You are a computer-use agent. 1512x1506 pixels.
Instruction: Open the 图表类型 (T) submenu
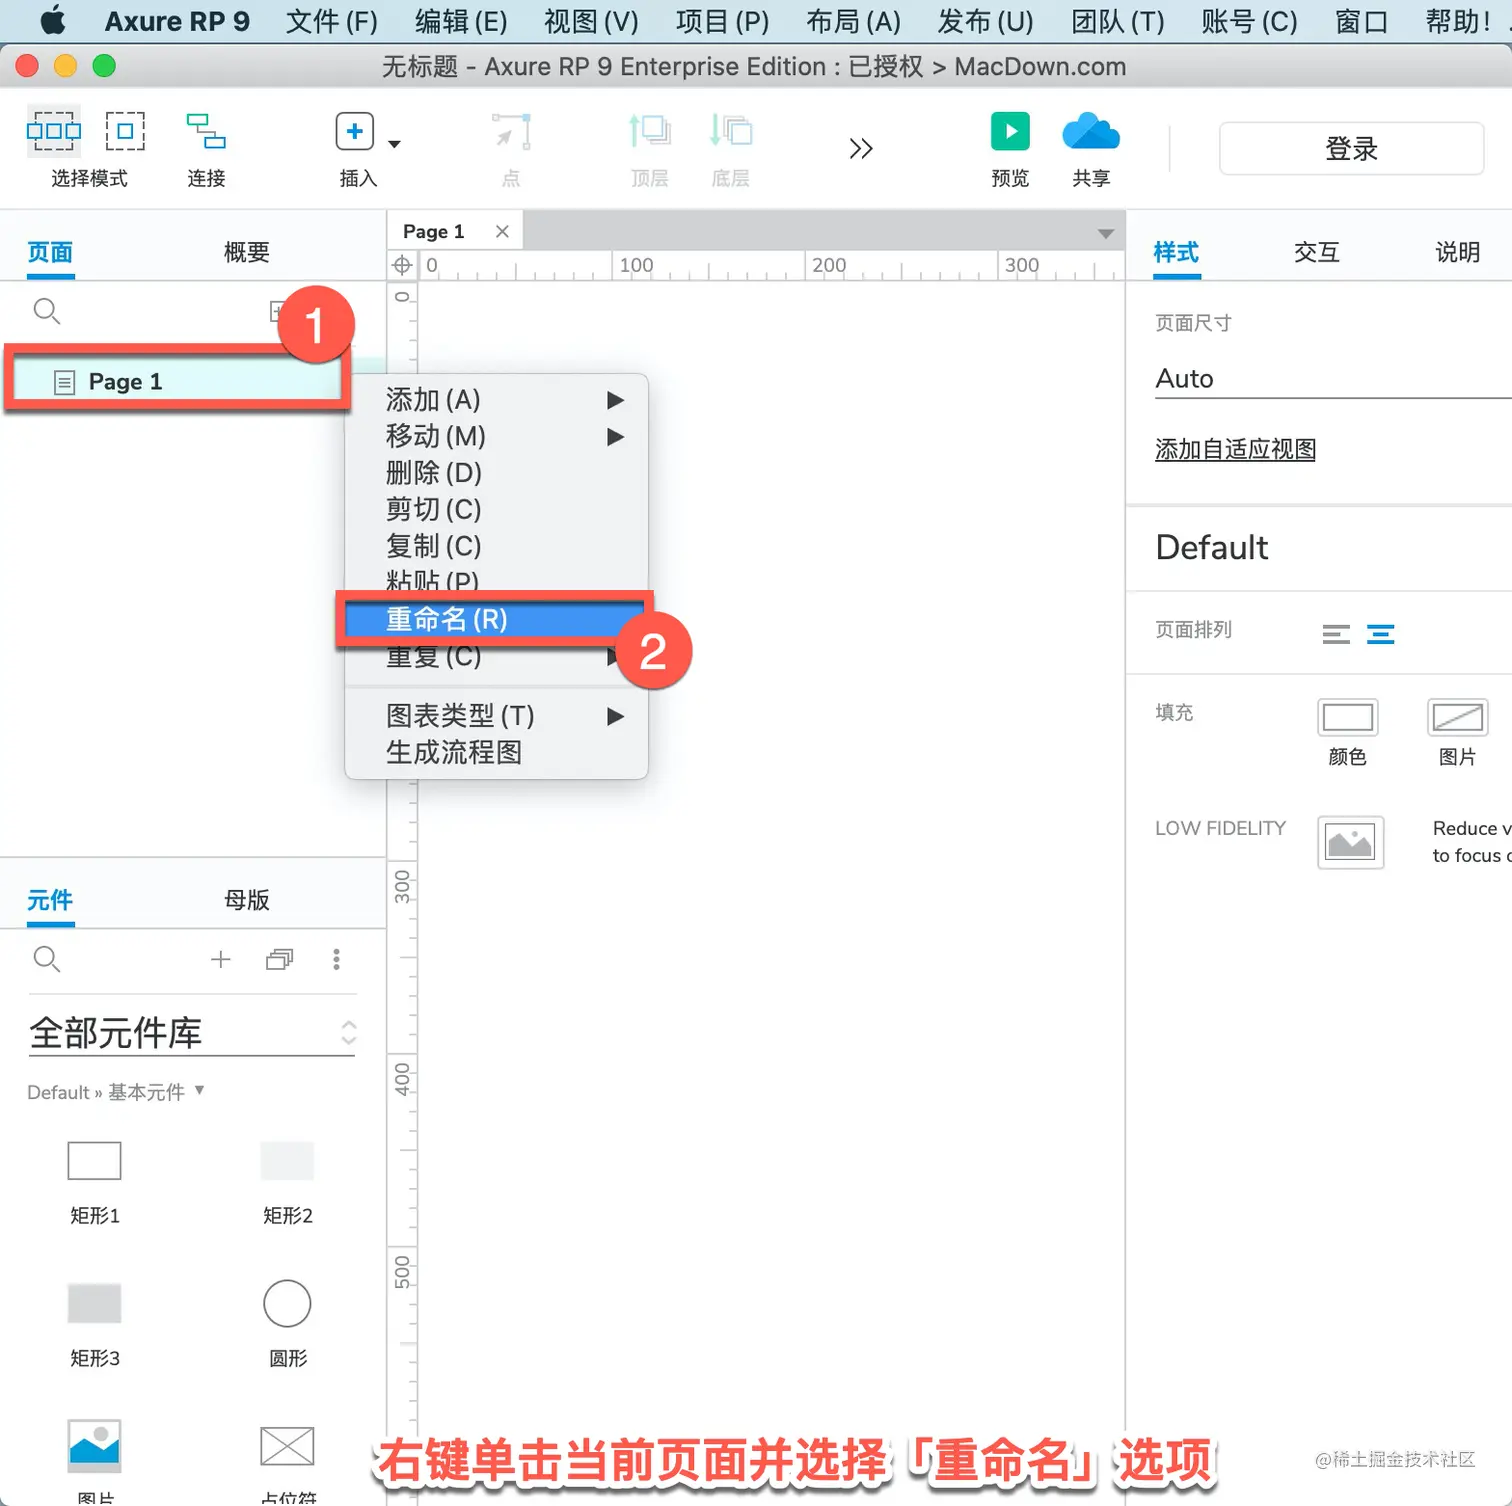pos(496,715)
